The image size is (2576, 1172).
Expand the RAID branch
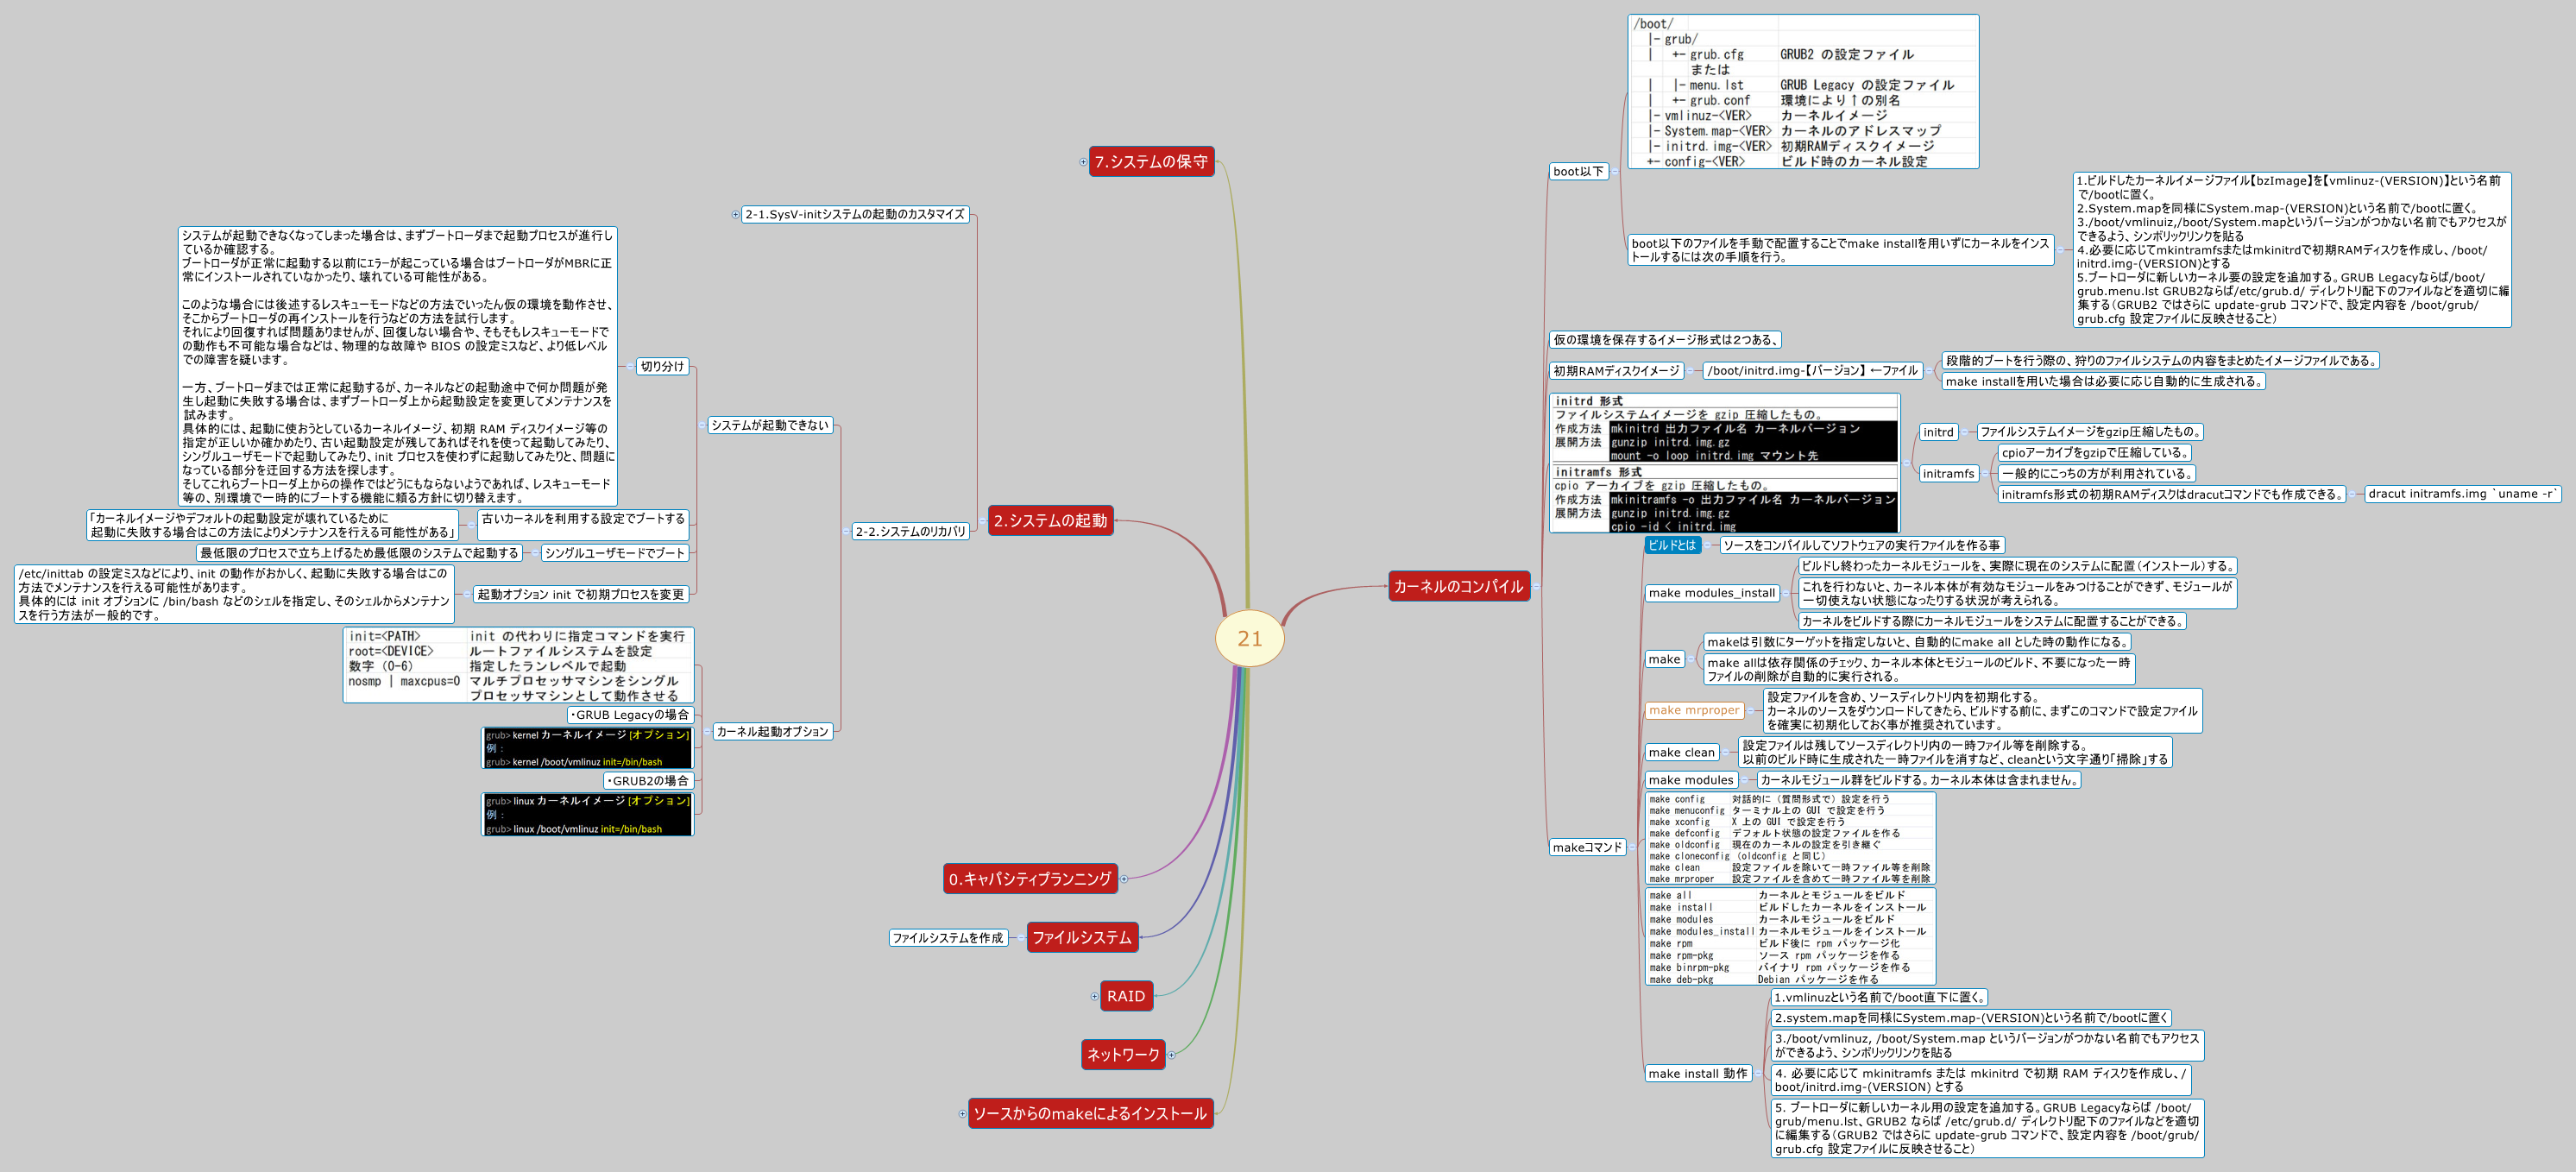1094,997
